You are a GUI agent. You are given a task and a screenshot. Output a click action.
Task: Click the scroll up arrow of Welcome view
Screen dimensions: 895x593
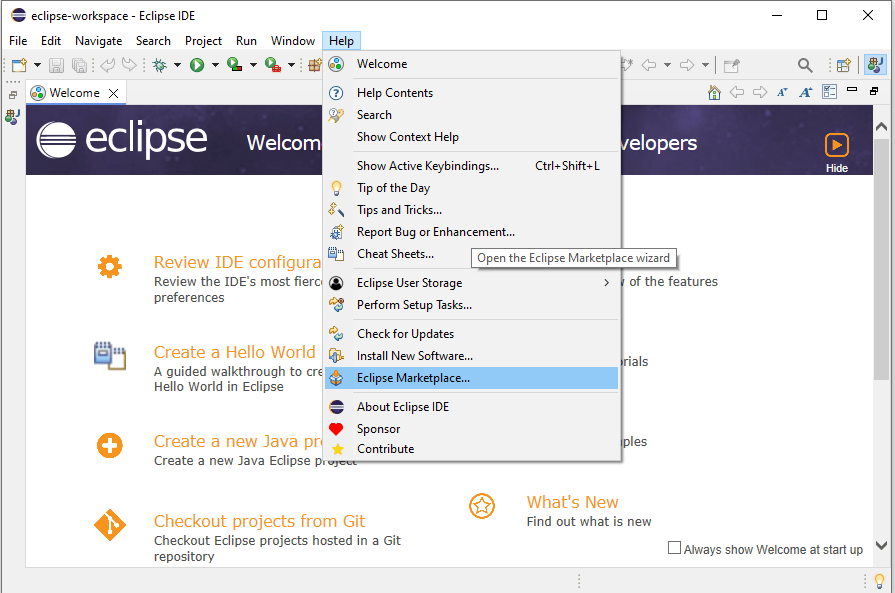point(881,127)
